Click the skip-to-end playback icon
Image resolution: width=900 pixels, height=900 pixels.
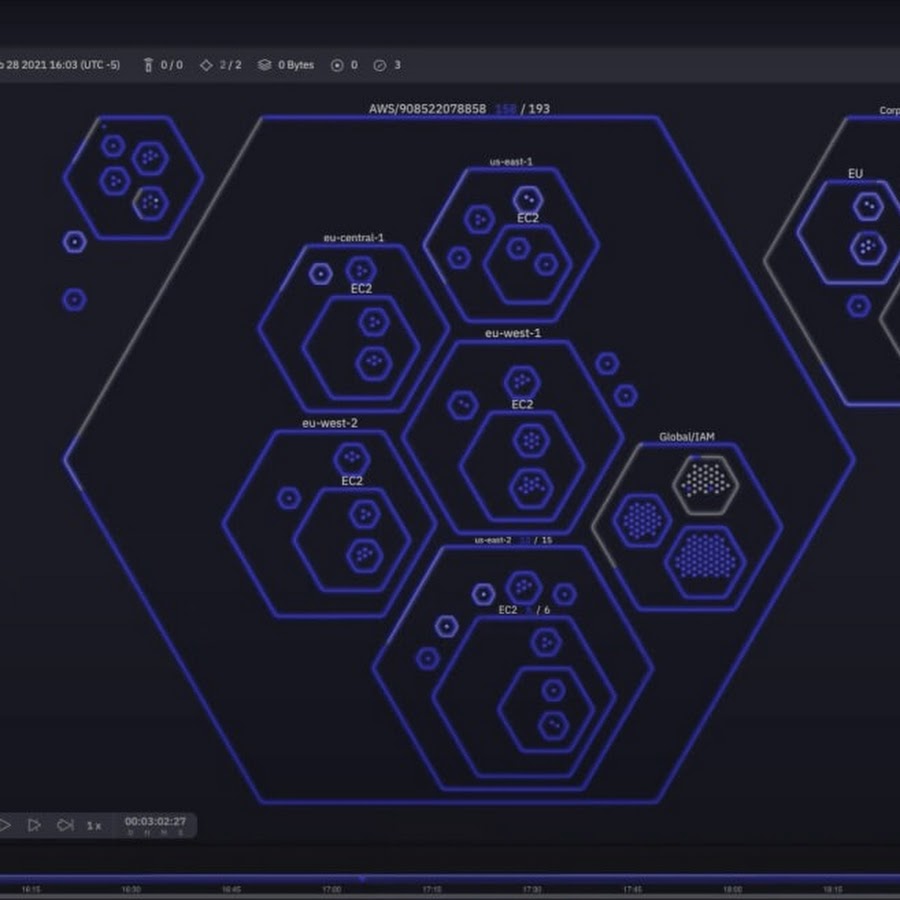[x=65, y=825]
